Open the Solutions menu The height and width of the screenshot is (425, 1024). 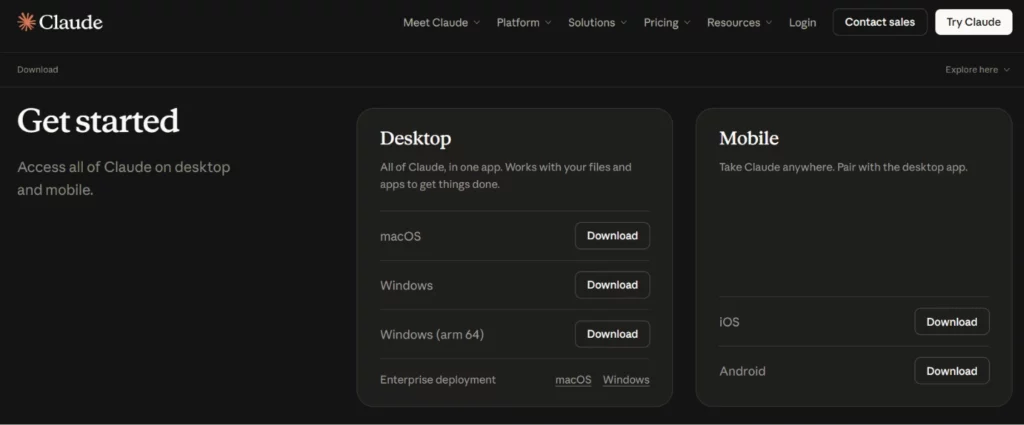point(598,22)
